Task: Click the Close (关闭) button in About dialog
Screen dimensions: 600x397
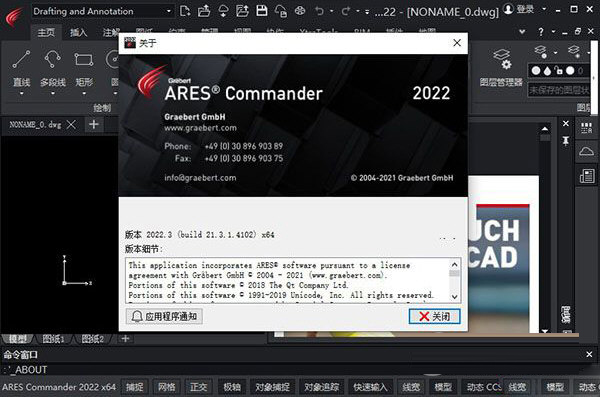Action: (x=434, y=316)
